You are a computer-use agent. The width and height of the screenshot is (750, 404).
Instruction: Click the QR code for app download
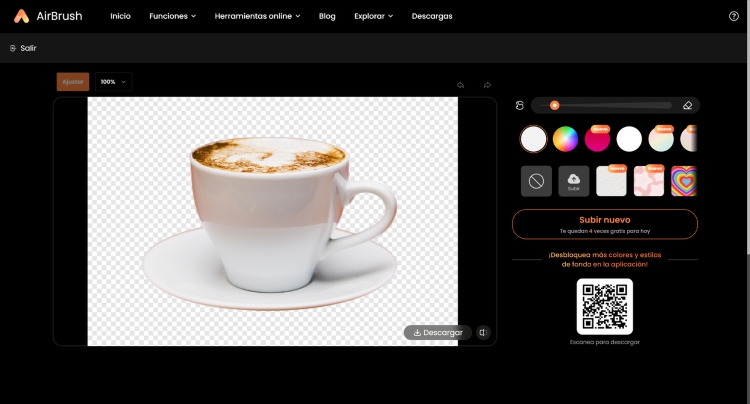(x=605, y=306)
